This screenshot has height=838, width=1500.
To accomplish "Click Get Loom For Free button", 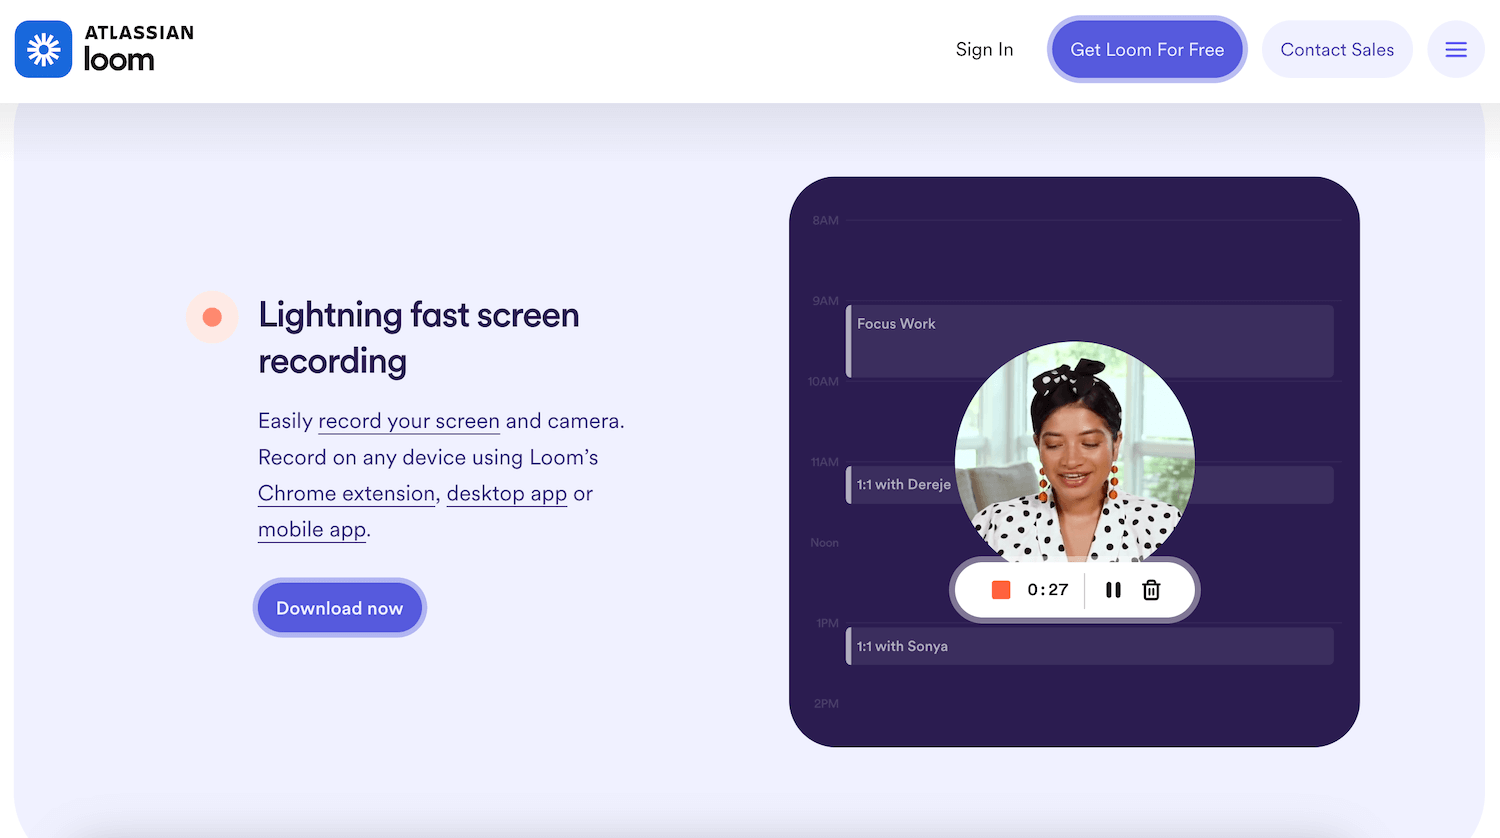I will 1147,49.
